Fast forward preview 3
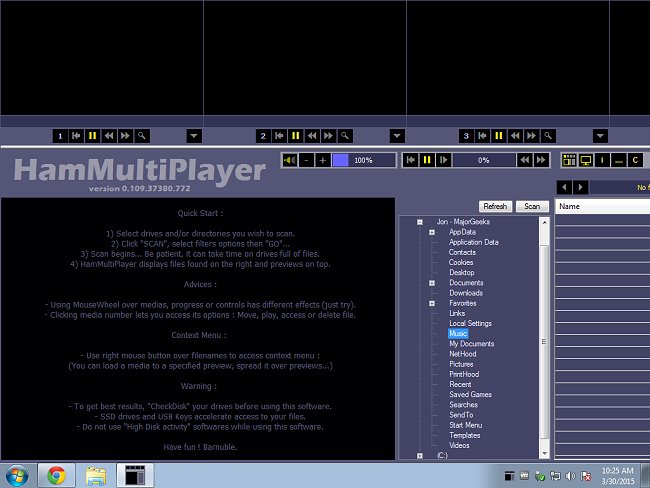This screenshot has height=488, width=650. 531,136
